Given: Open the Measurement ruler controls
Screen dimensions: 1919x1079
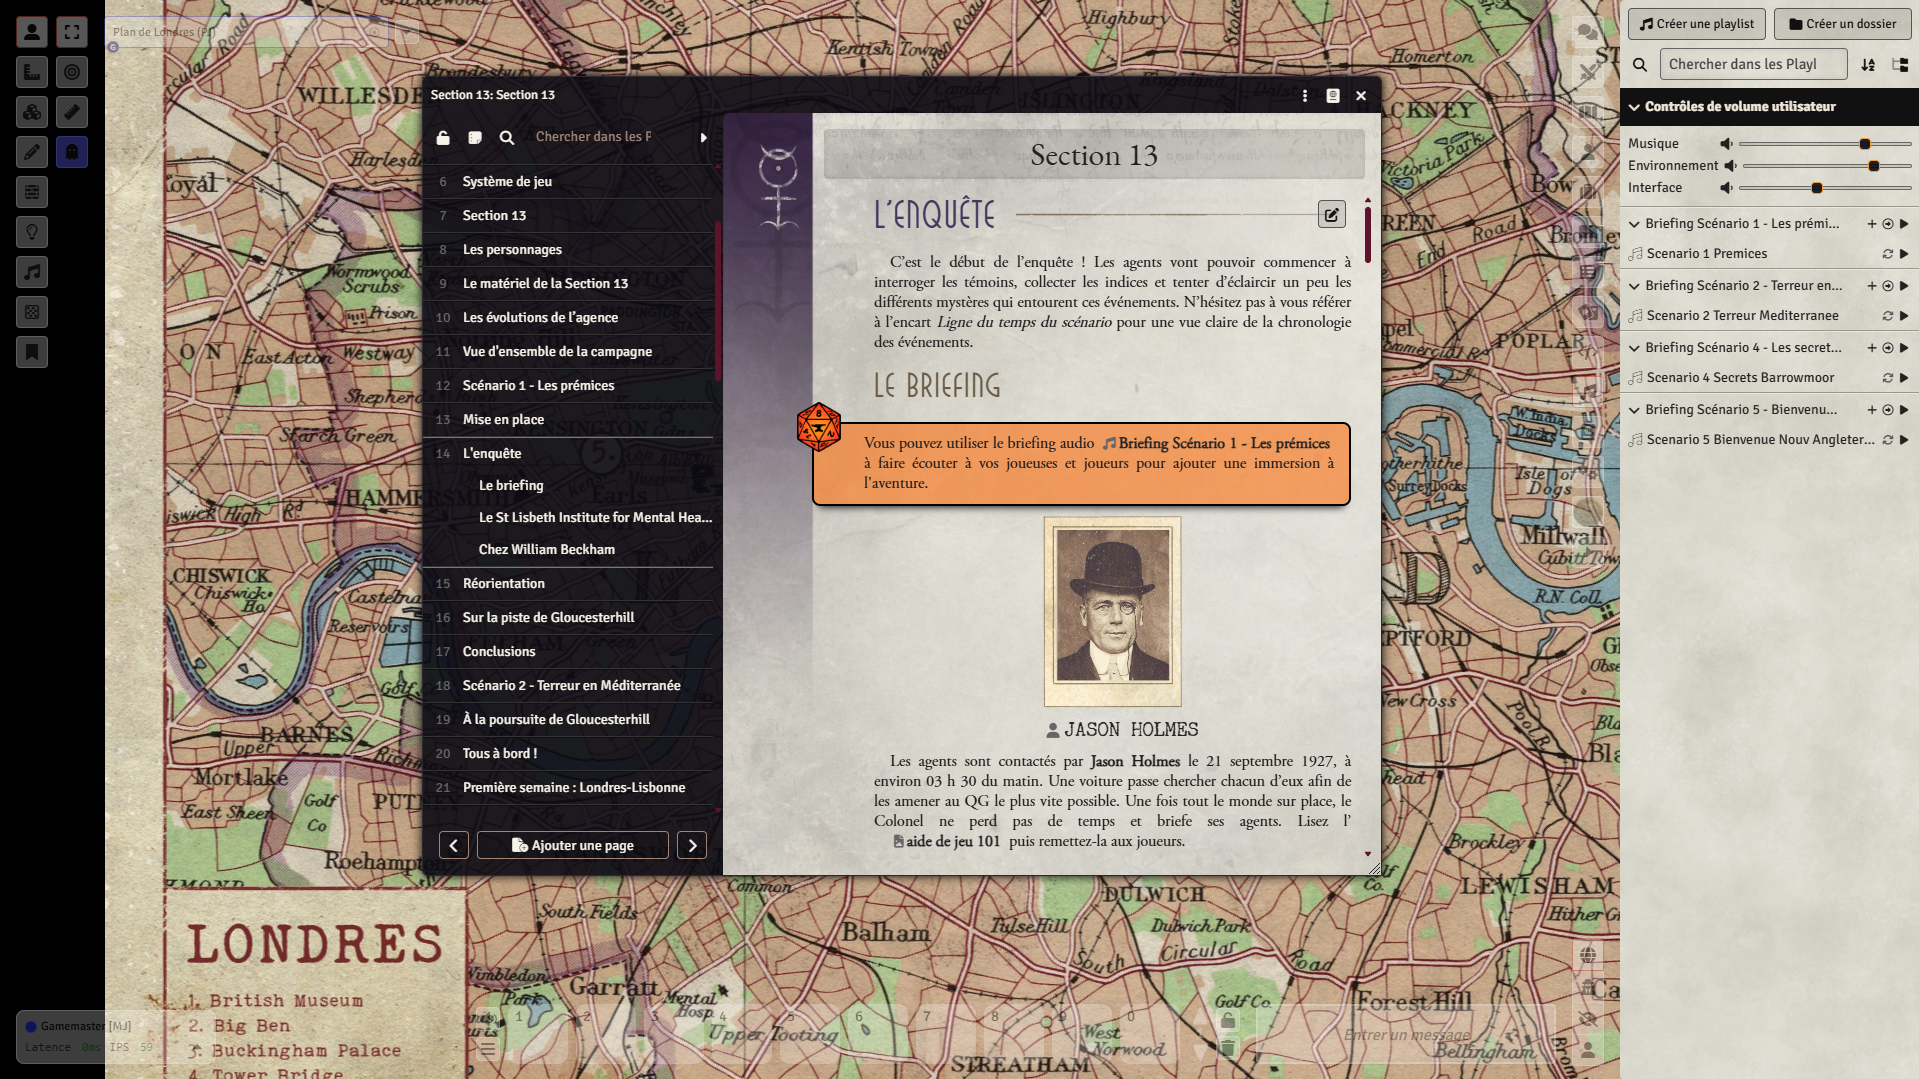Looking at the screenshot, I should pyautogui.click(x=32, y=72).
